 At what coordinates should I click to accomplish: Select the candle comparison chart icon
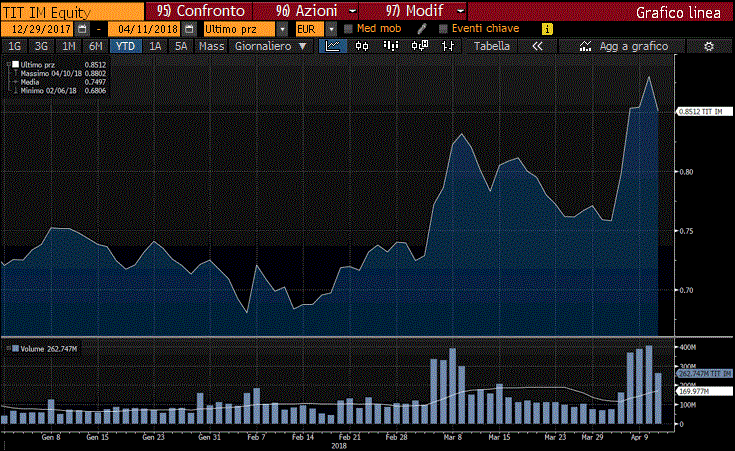[x=420, y=46]
